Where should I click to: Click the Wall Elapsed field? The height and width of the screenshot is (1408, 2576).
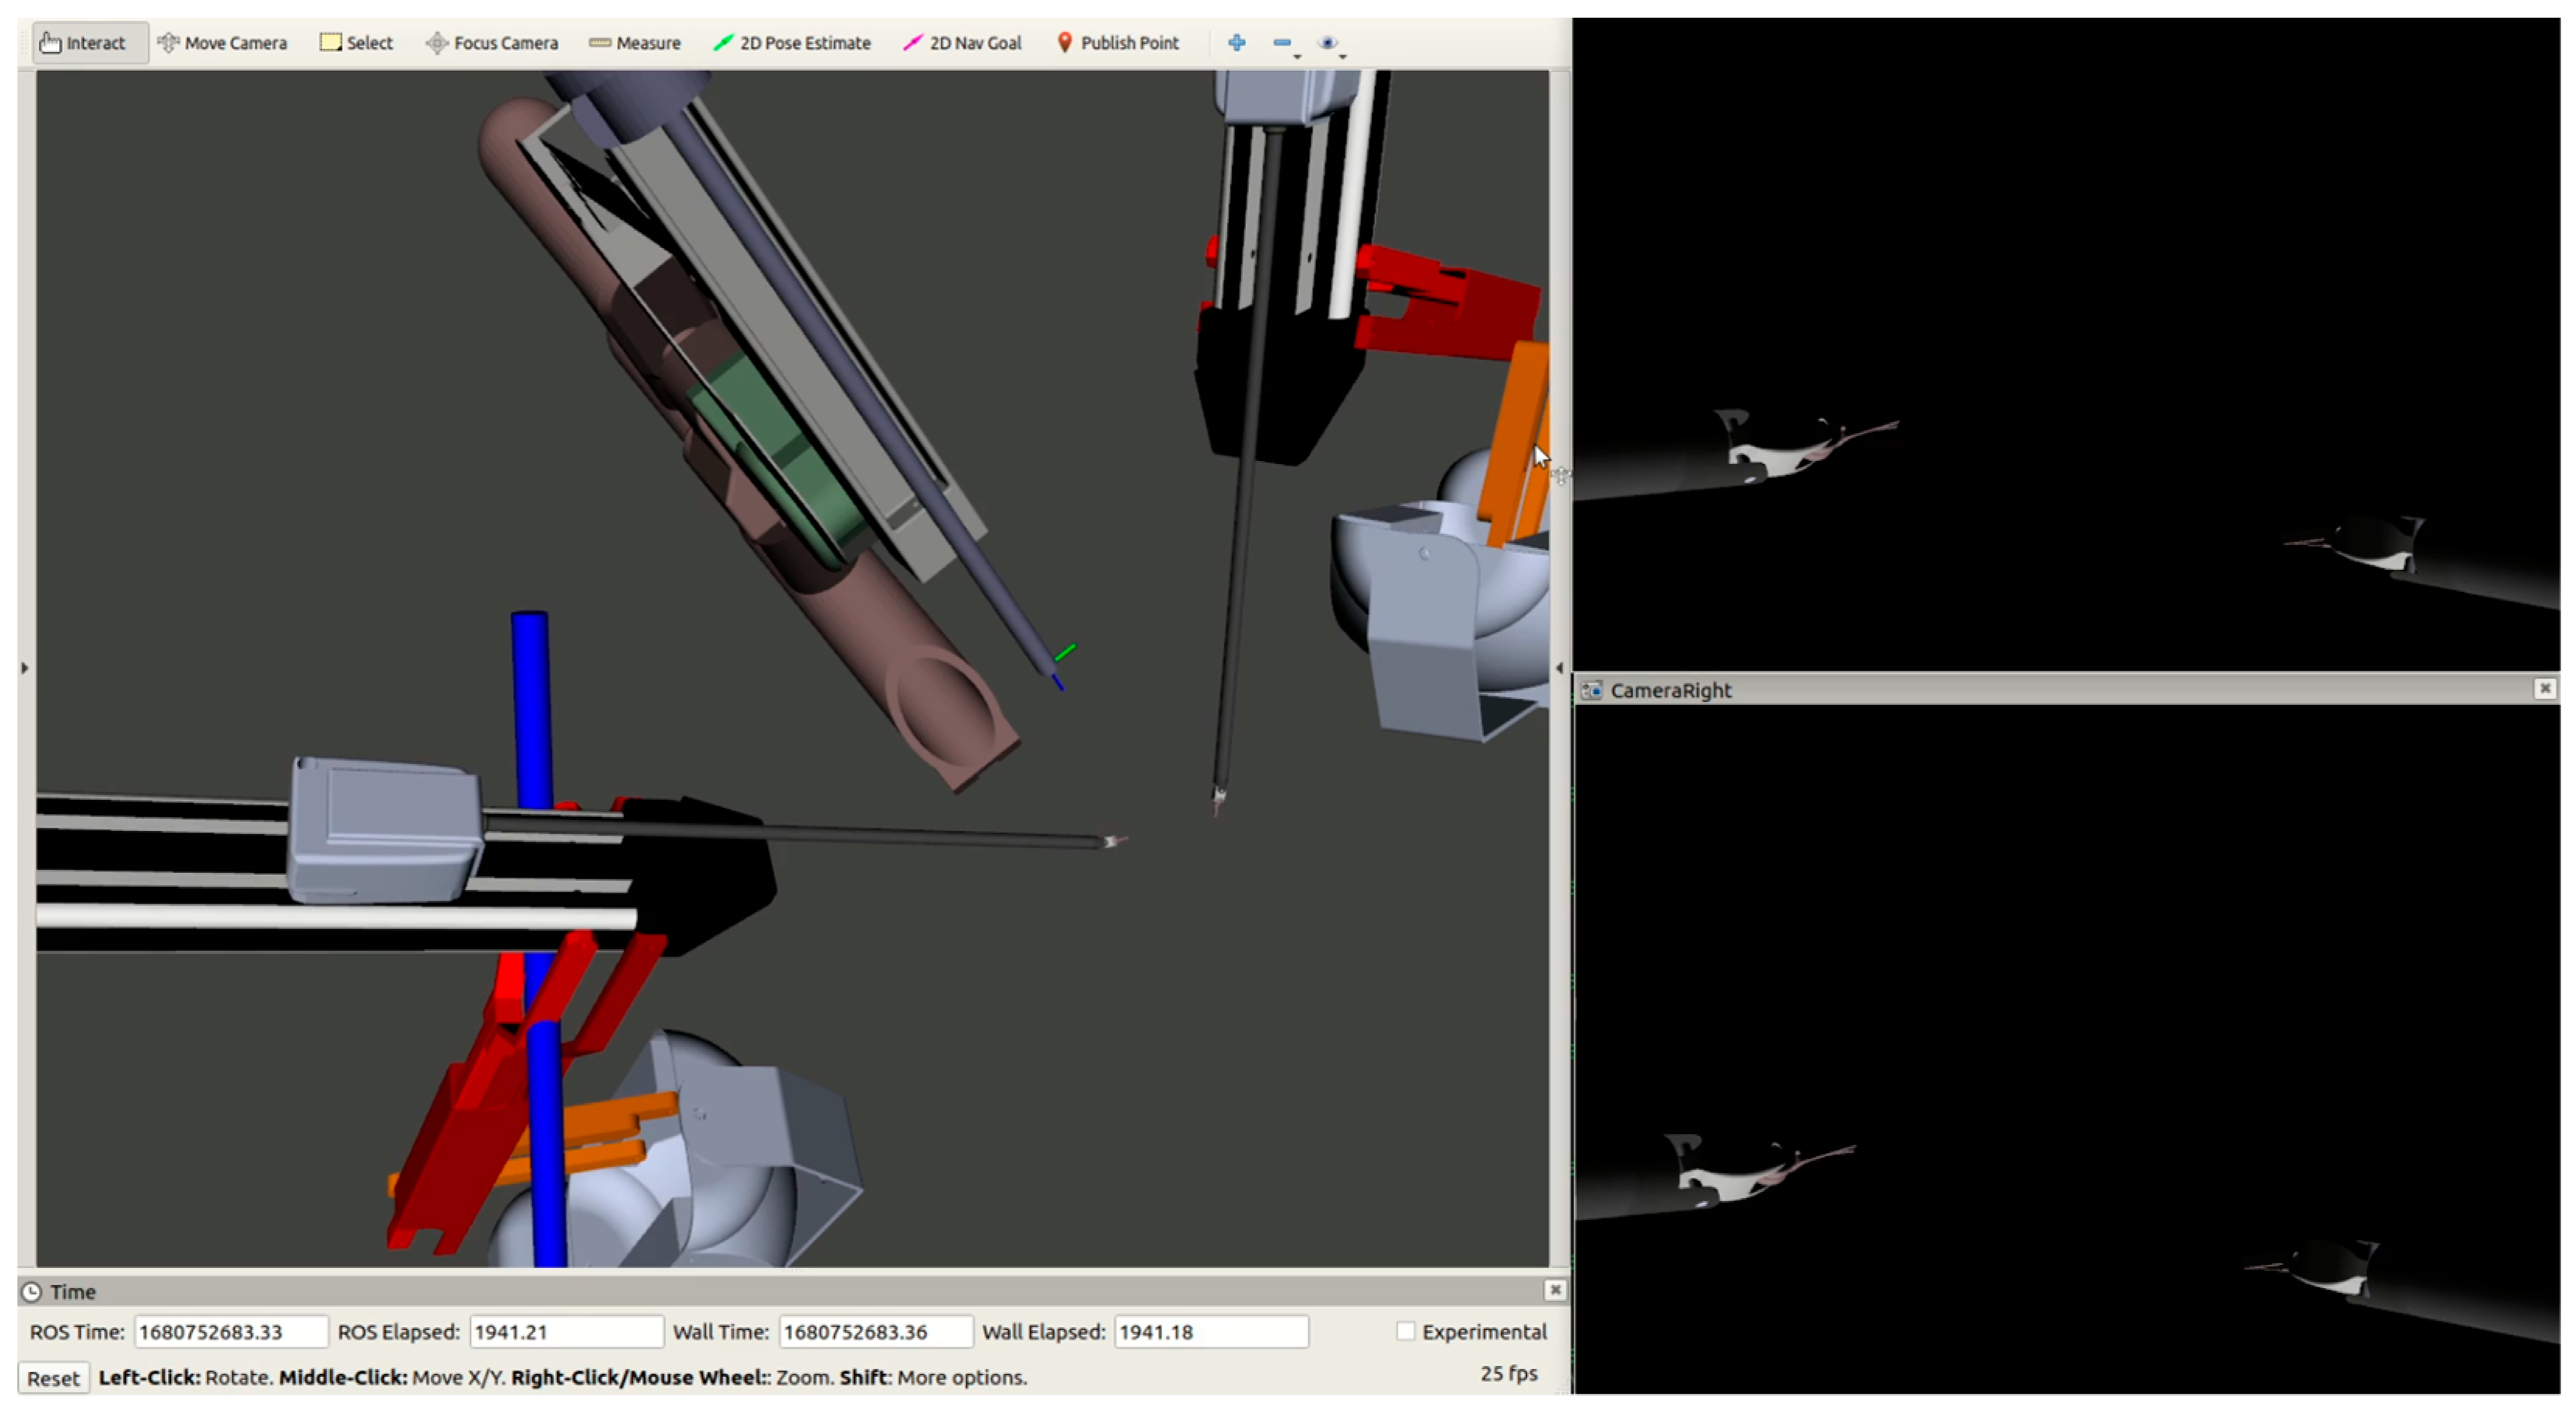[x=1210, y=1332]
